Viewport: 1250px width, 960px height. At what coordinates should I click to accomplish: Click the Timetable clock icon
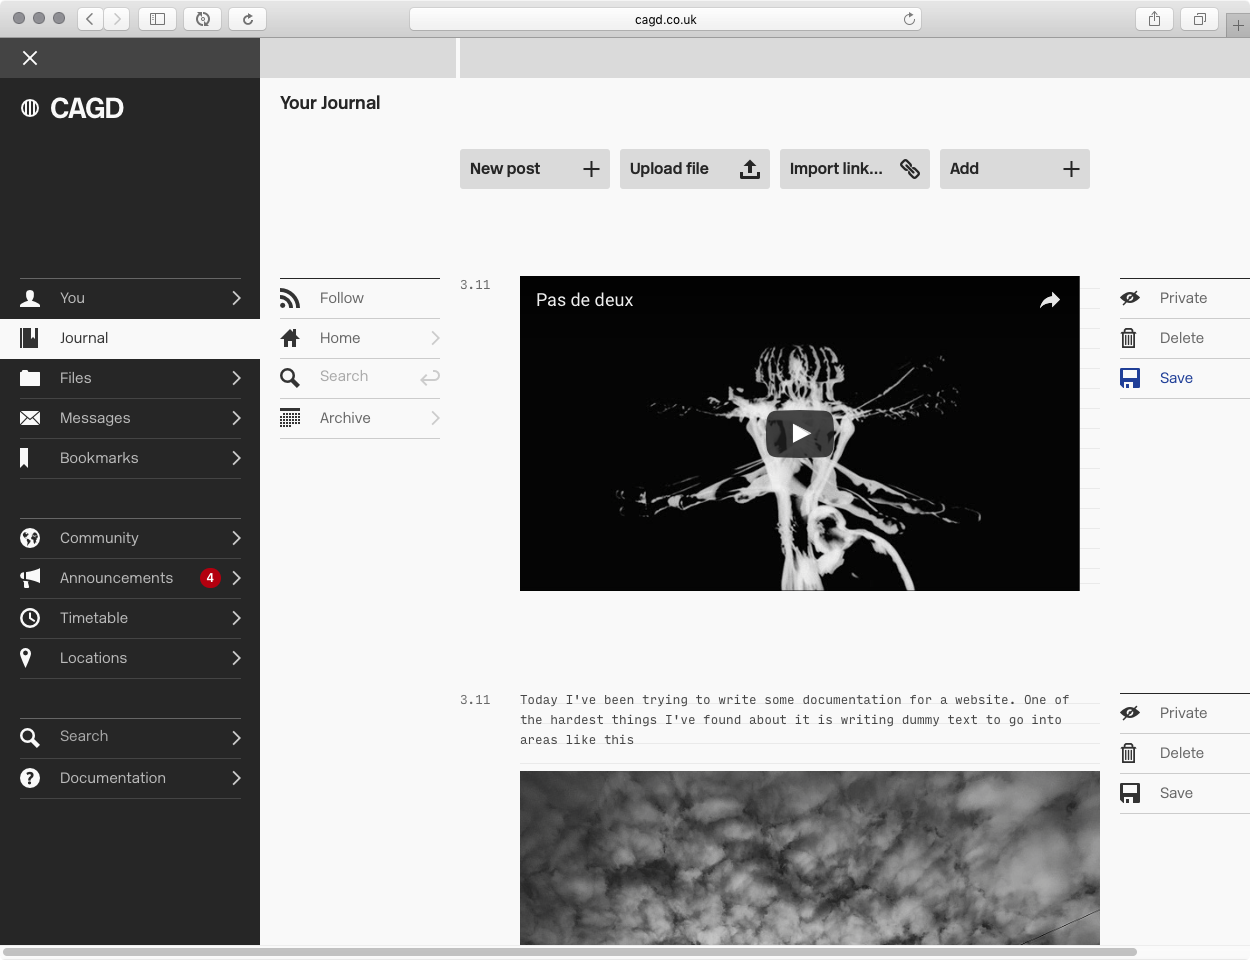coord(30,618)
